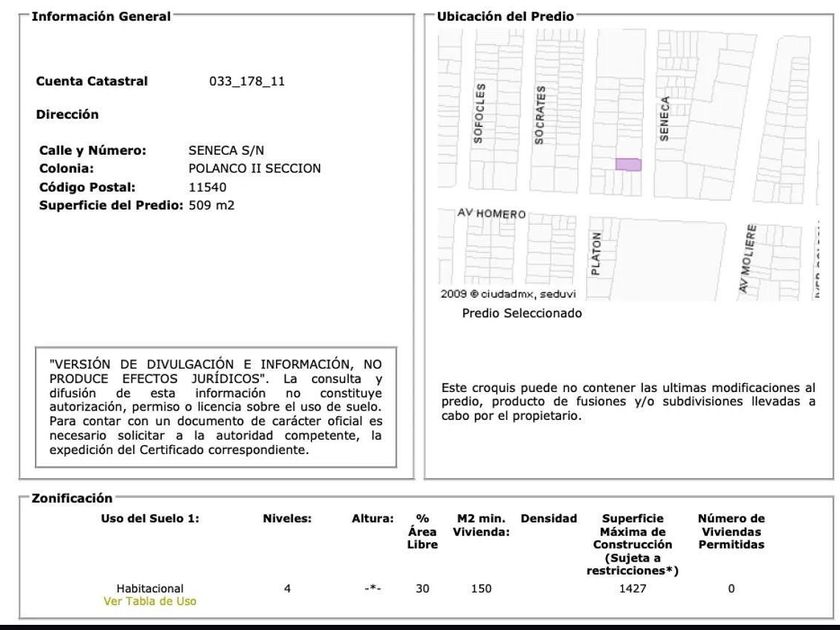Click the 509 m2 surface value
The height and width of the screenshot is (630, 840).
click(x=212, y=206)
